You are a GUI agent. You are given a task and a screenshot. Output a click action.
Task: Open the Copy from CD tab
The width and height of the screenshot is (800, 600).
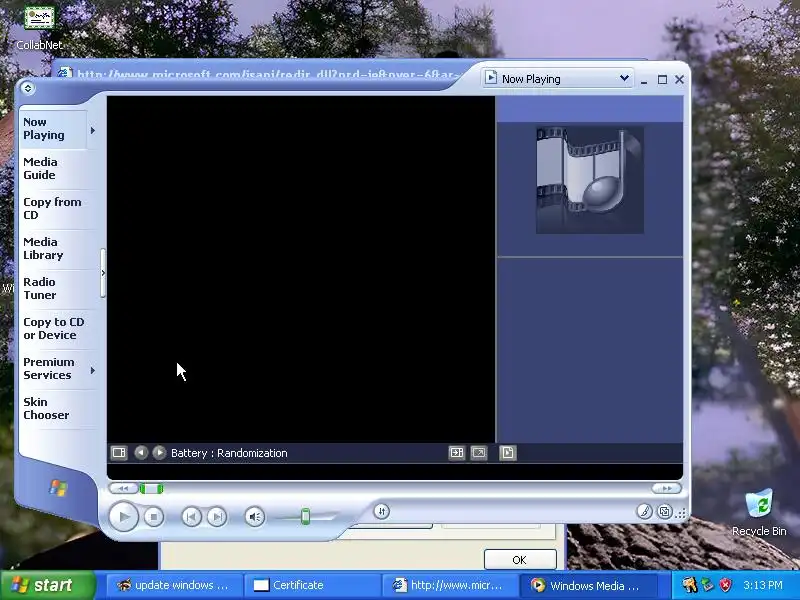click(x=52, y=208)
